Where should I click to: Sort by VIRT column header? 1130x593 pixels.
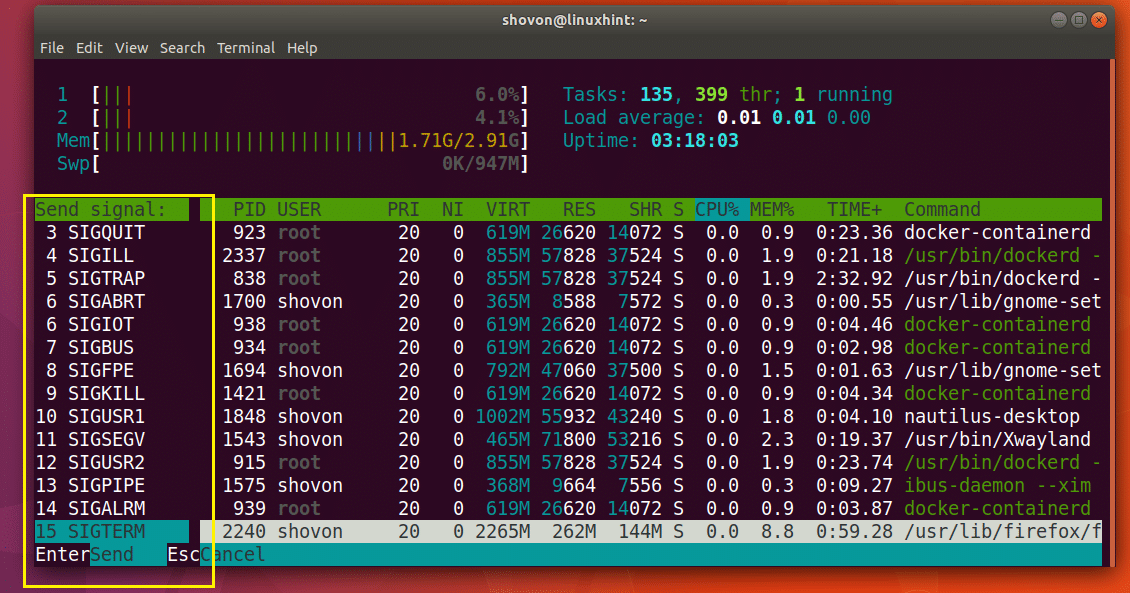[507, 210]
